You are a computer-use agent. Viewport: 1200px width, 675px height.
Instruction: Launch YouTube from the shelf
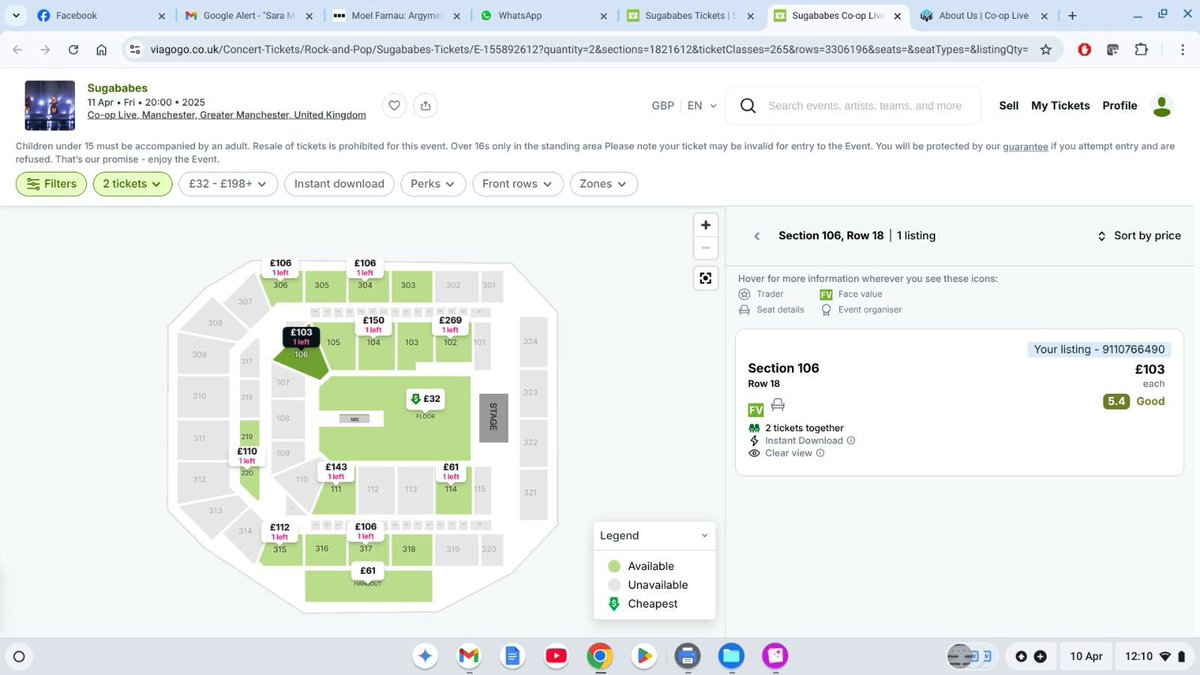(556, 656)
